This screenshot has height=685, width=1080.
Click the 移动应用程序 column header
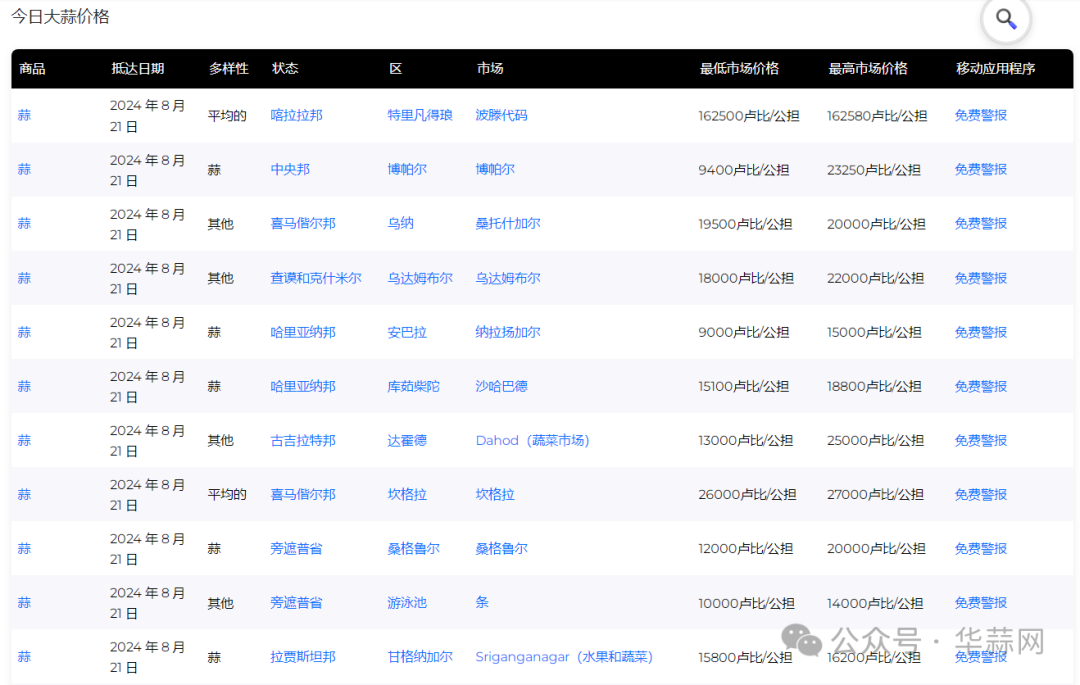tap(995, 69)
